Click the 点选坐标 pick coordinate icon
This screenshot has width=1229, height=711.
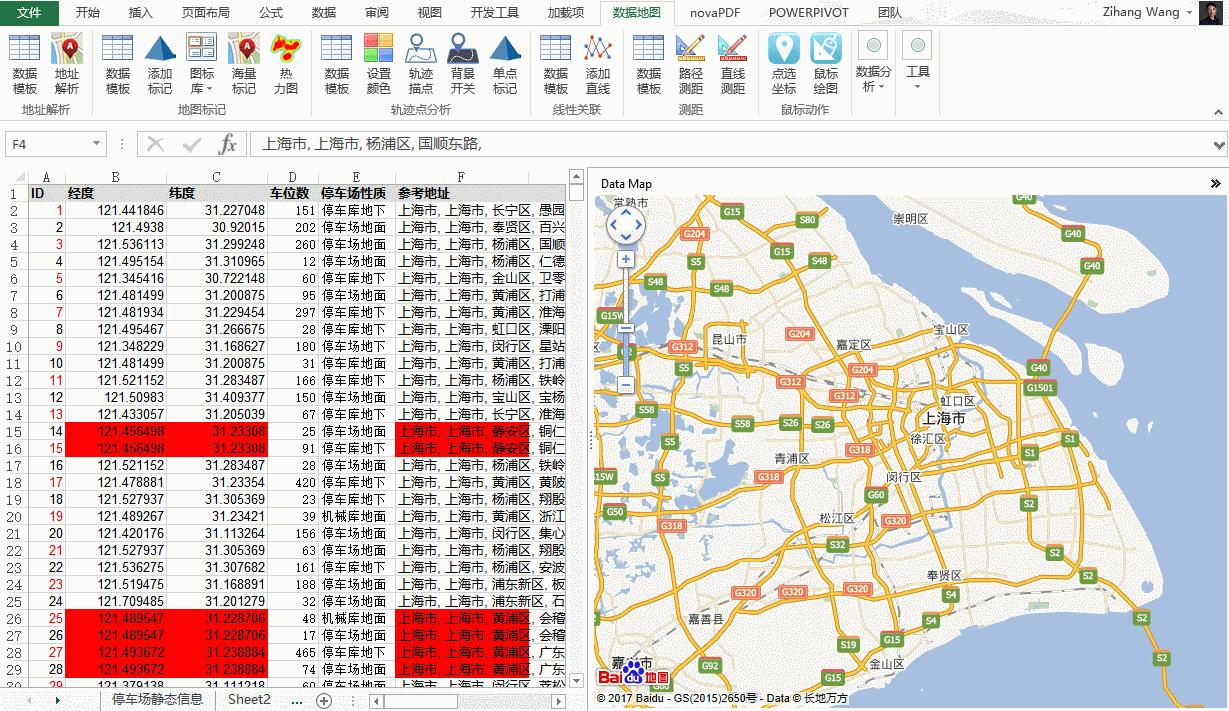point(784,64)
